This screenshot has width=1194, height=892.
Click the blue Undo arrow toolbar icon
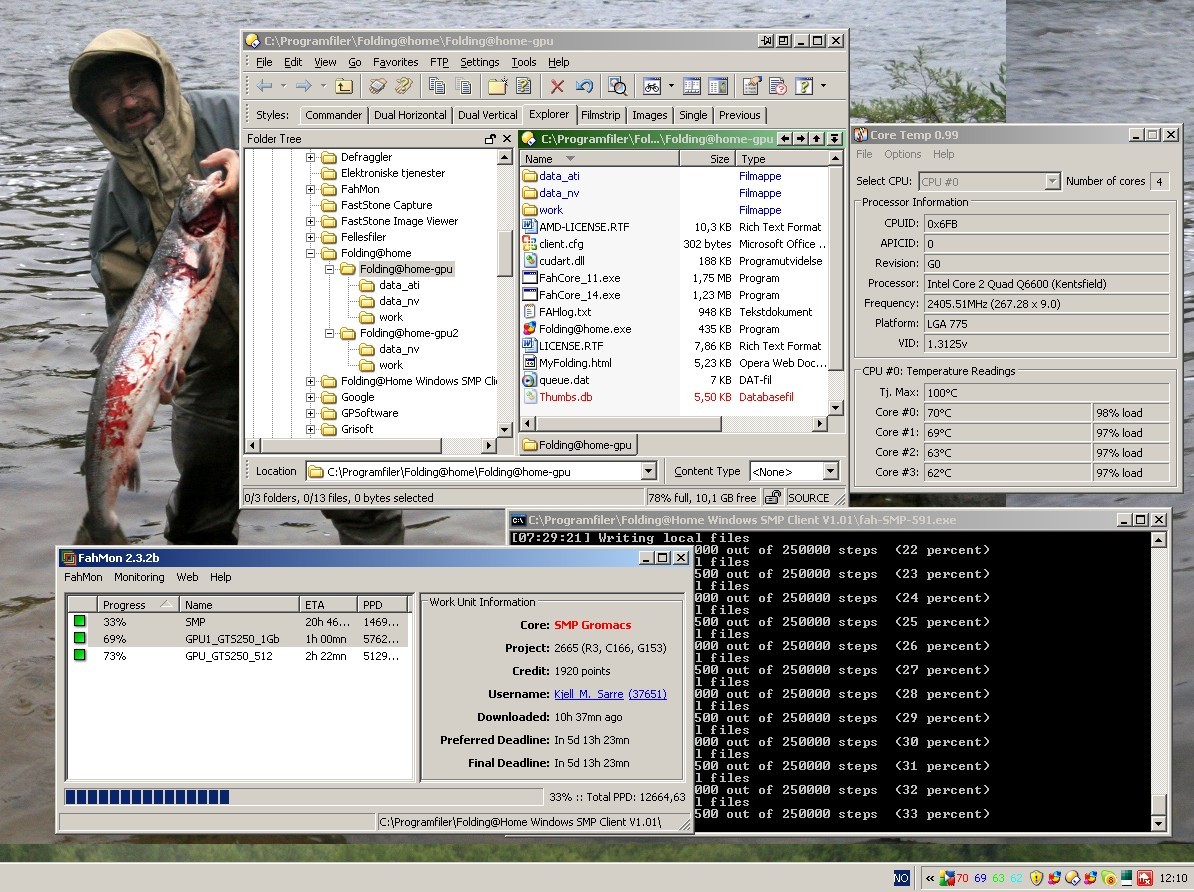tap(584, 86)
